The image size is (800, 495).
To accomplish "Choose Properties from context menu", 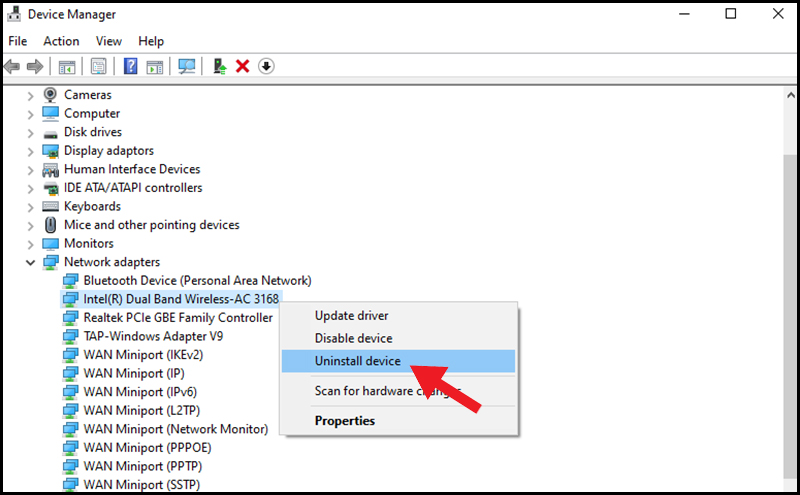I will (399, 421).
